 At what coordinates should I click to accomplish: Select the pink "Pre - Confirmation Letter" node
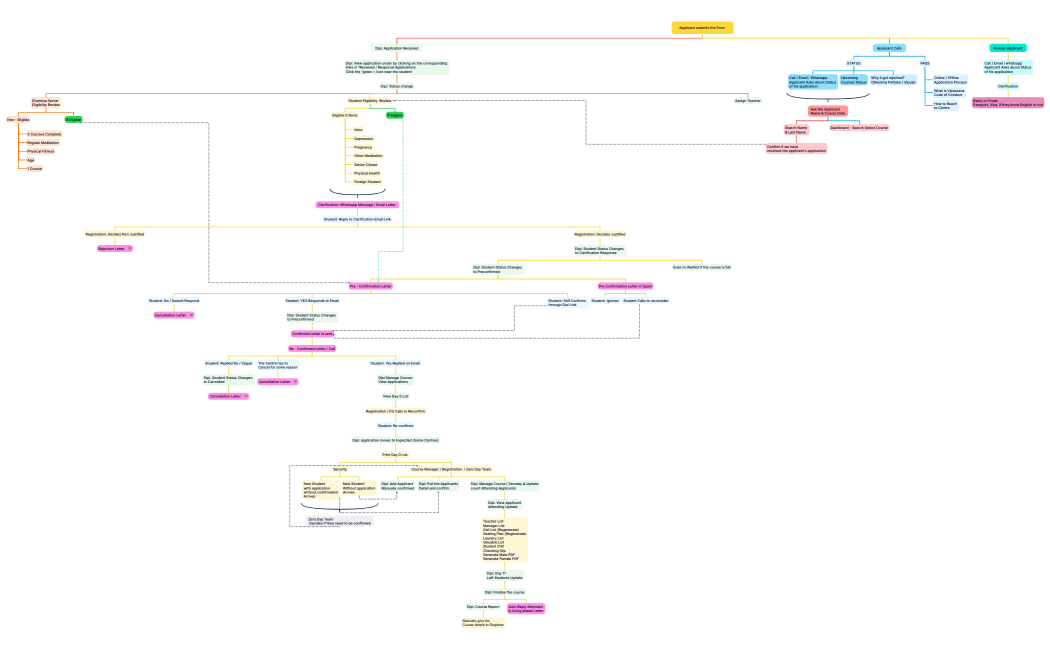(x=370, y=286)
